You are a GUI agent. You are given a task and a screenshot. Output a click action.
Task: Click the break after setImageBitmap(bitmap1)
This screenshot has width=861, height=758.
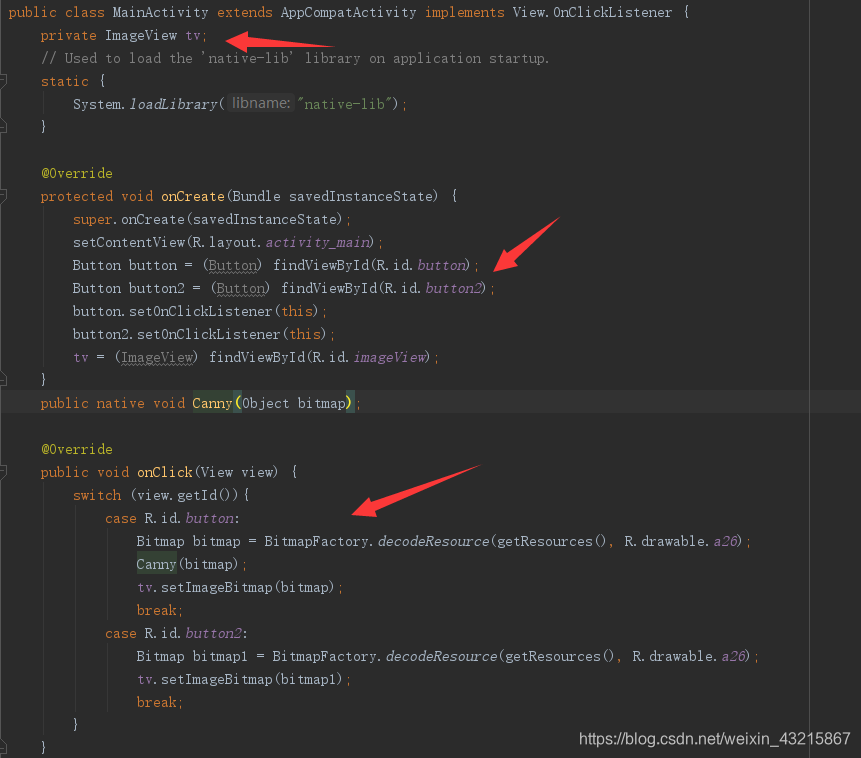click(x=157, y=703)
